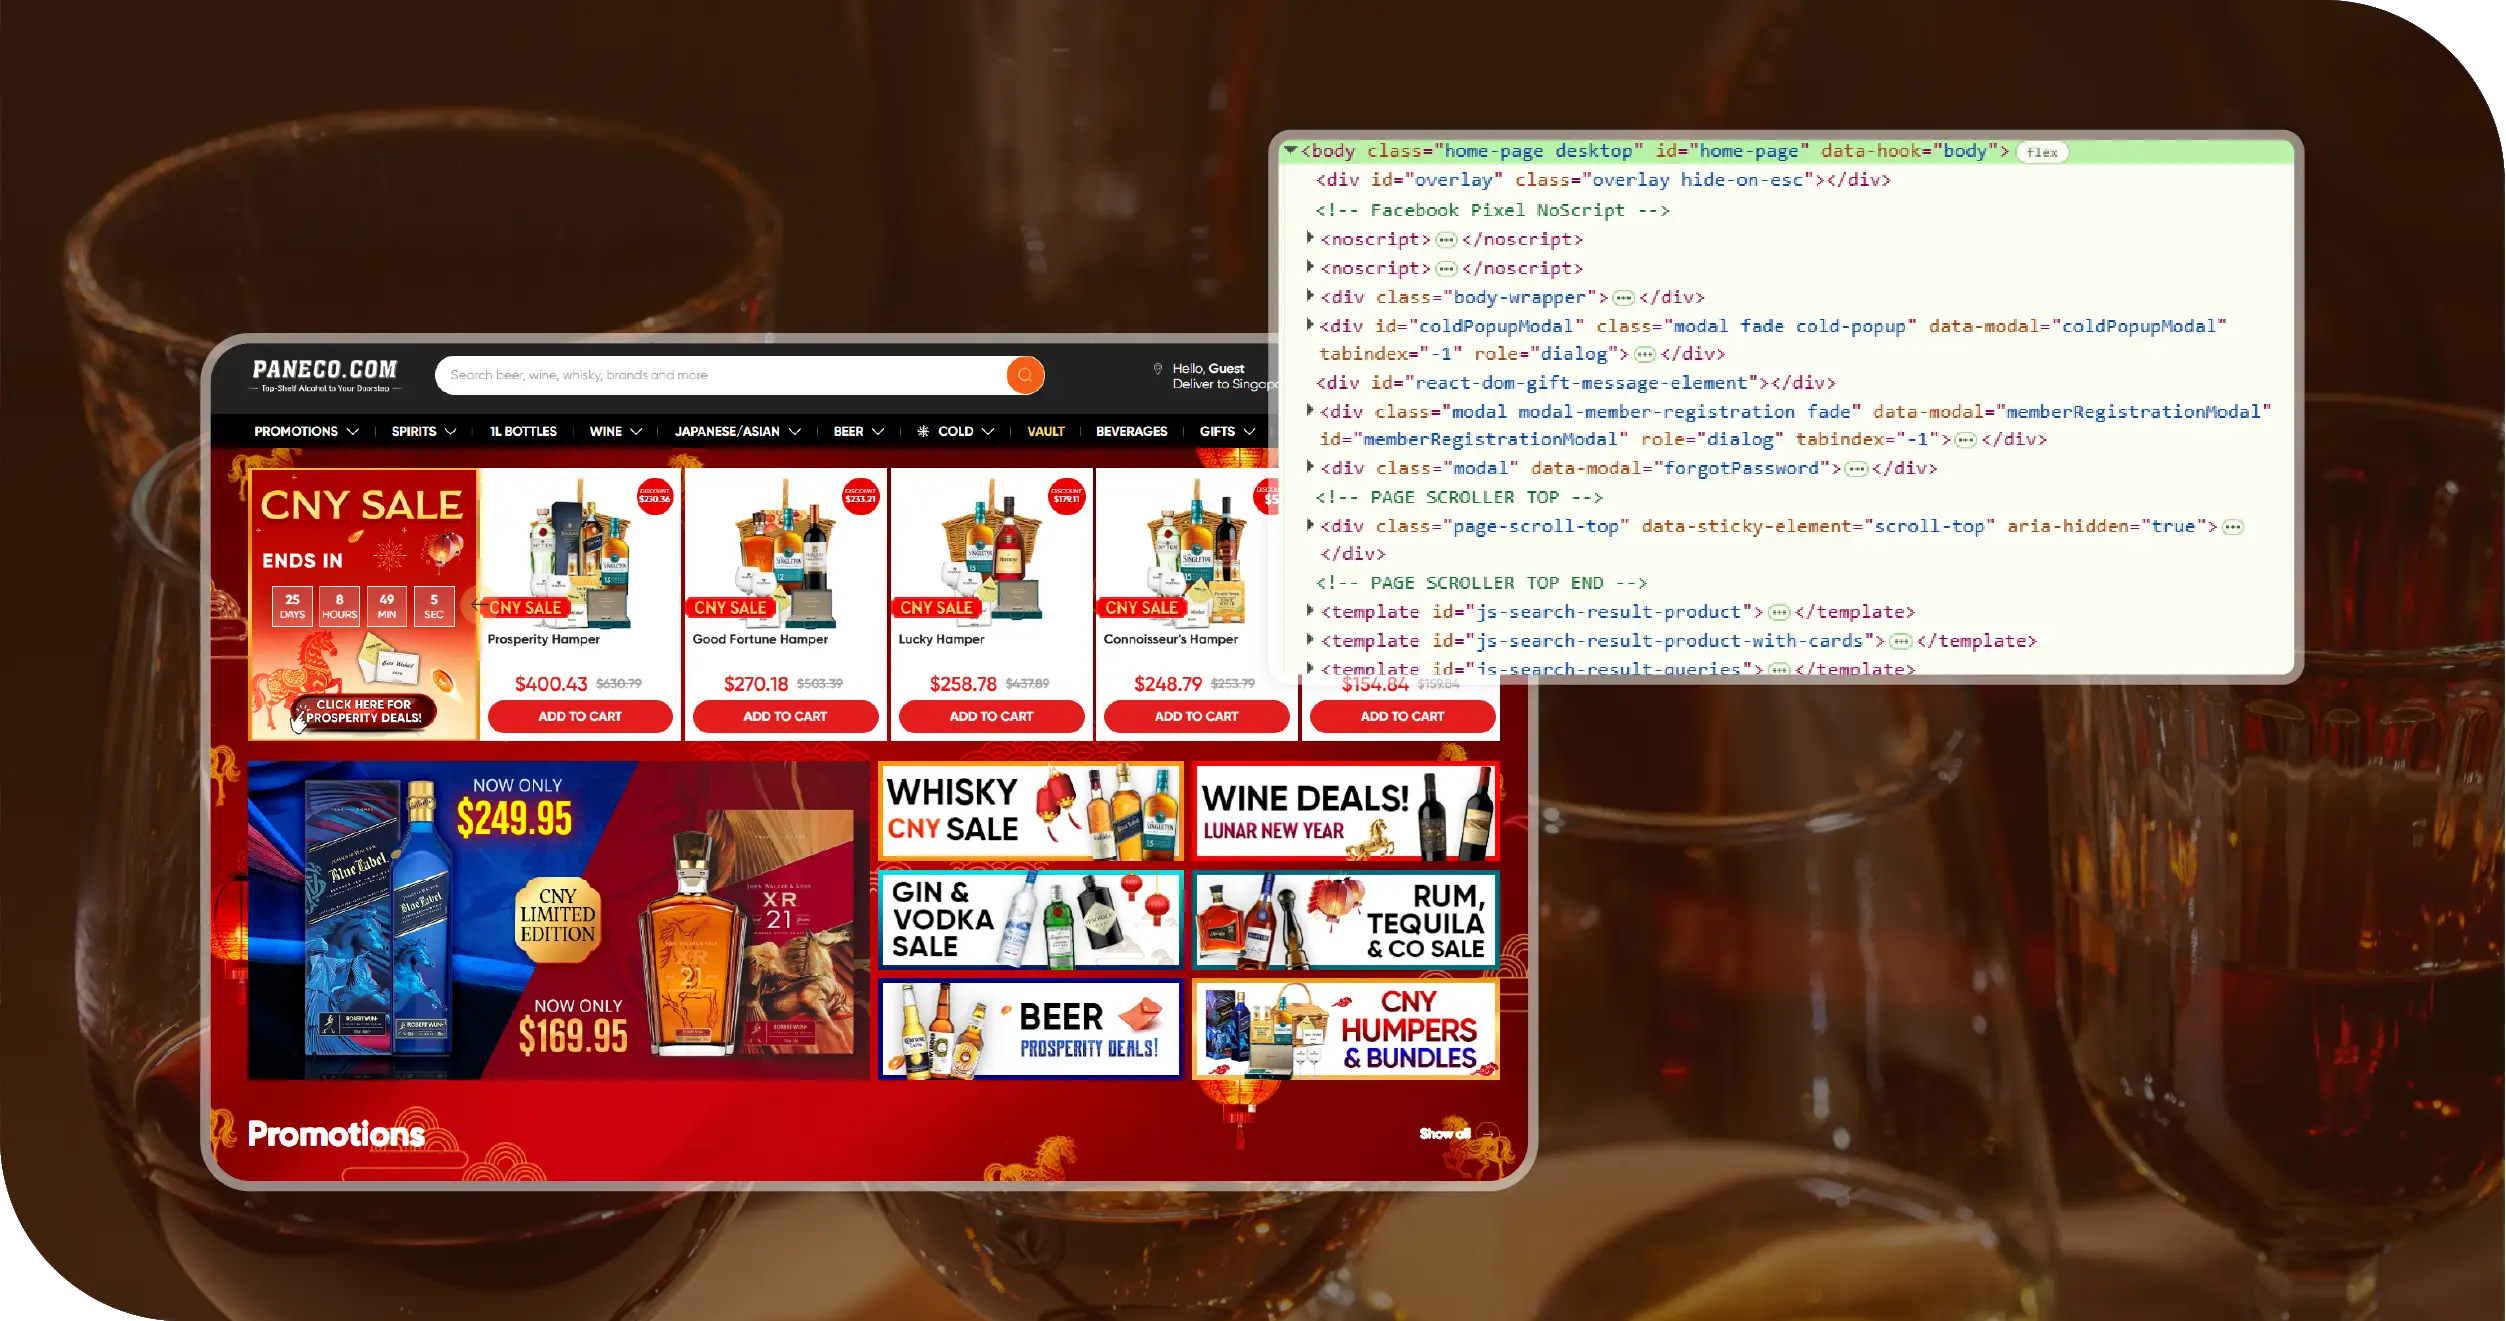Click the flex badge on body tag

2041,152
